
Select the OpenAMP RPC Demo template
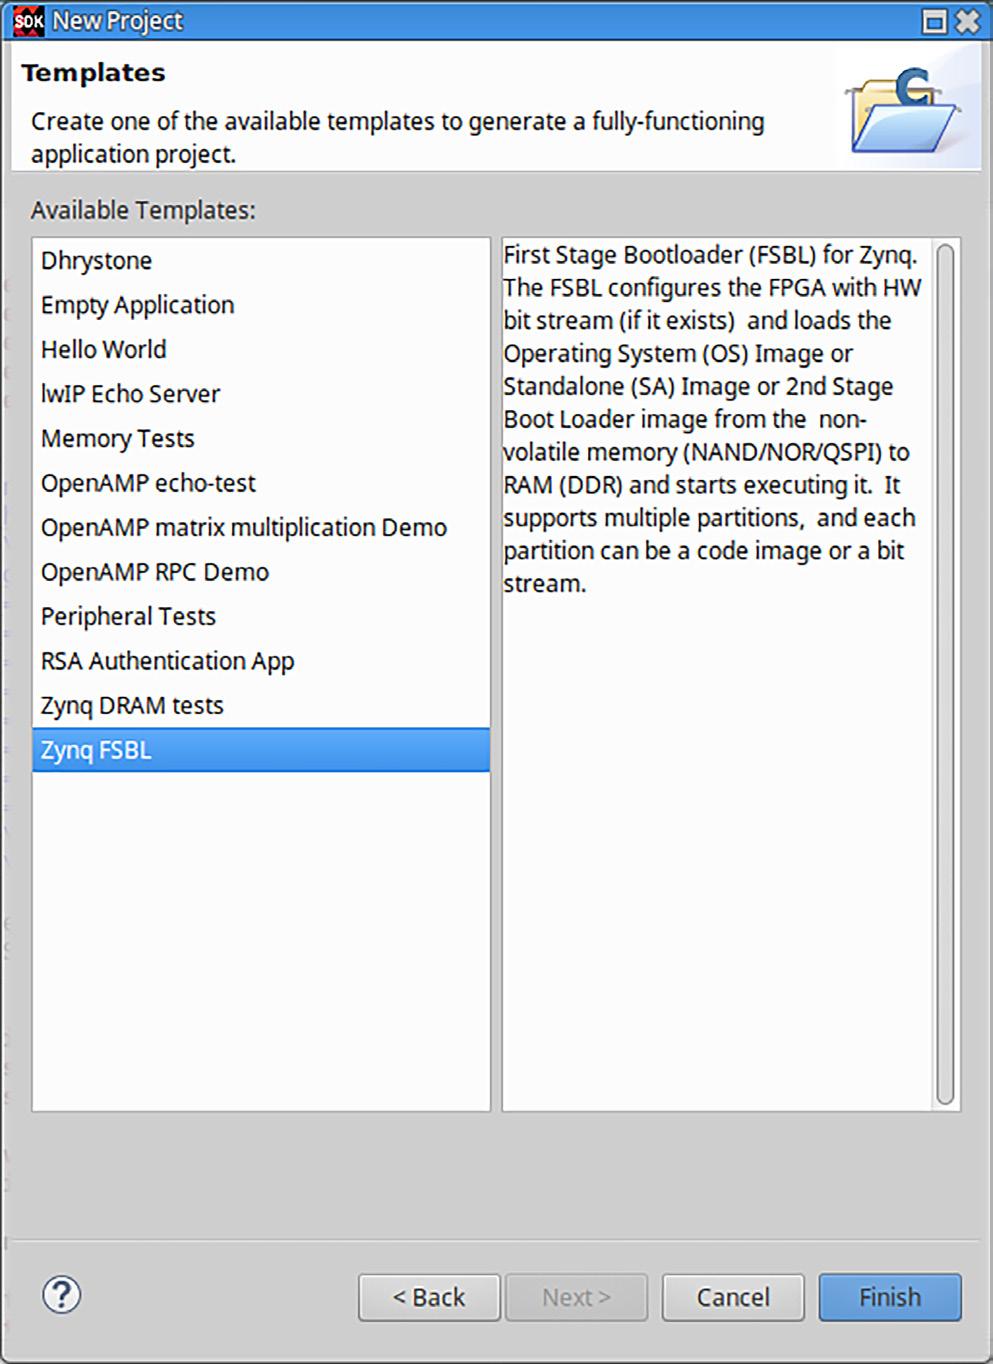pyautogui.click(x=261, y=572)
